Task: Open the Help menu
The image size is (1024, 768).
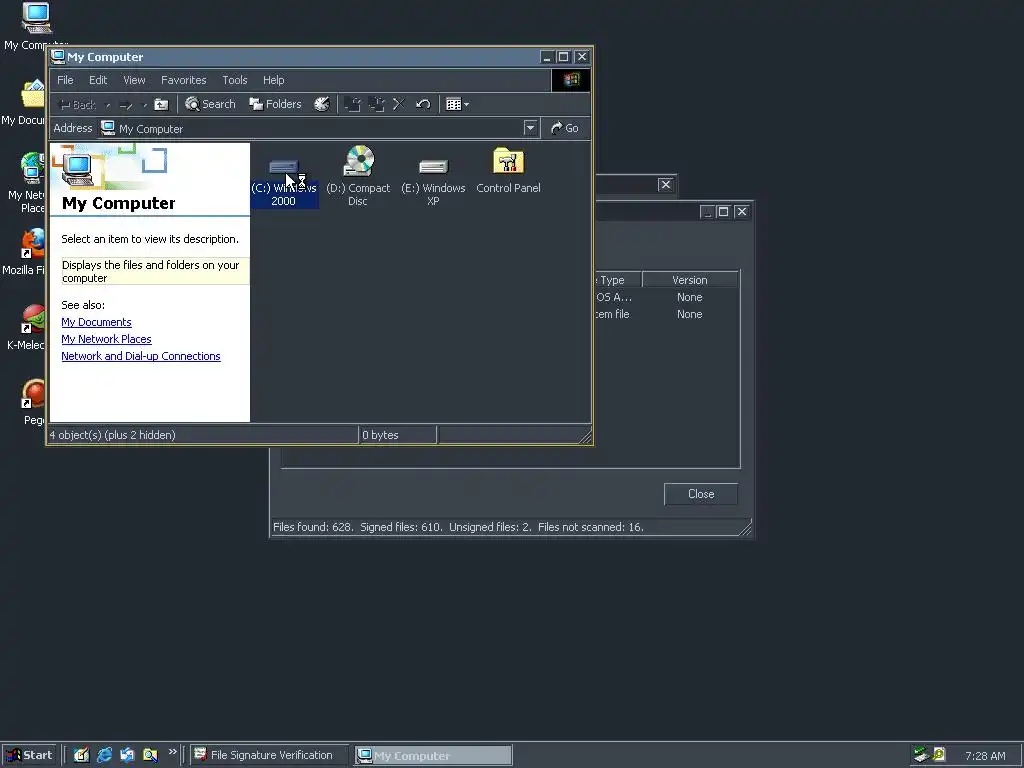Action: click(x=273, y=80)
